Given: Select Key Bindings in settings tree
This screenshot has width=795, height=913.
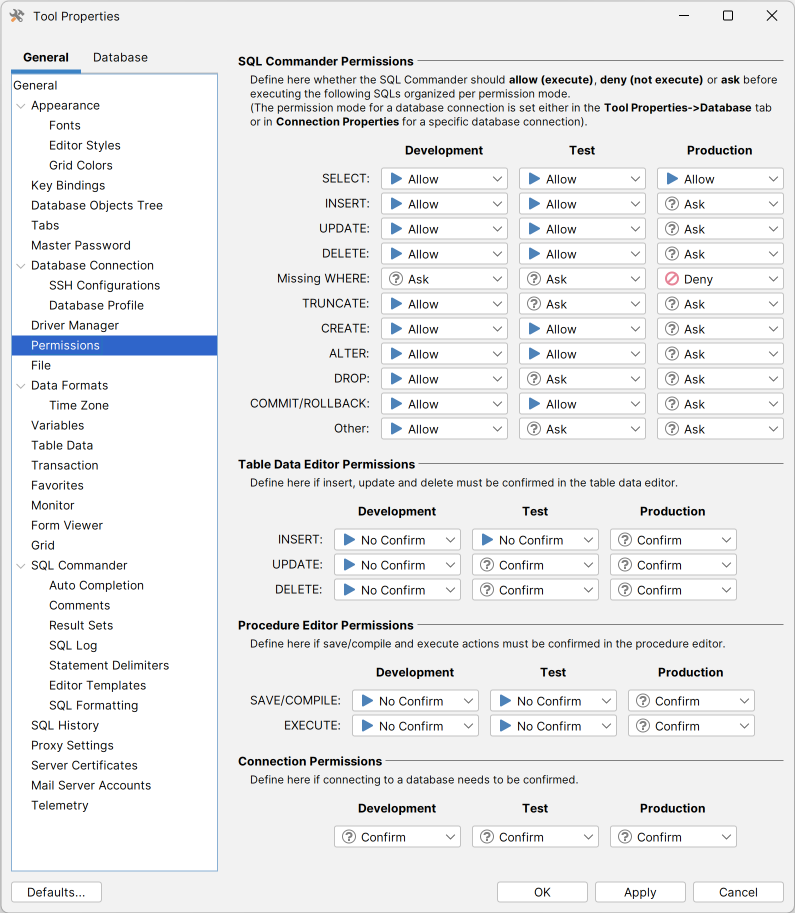Looking at the screenshot, I should point(68,185).
